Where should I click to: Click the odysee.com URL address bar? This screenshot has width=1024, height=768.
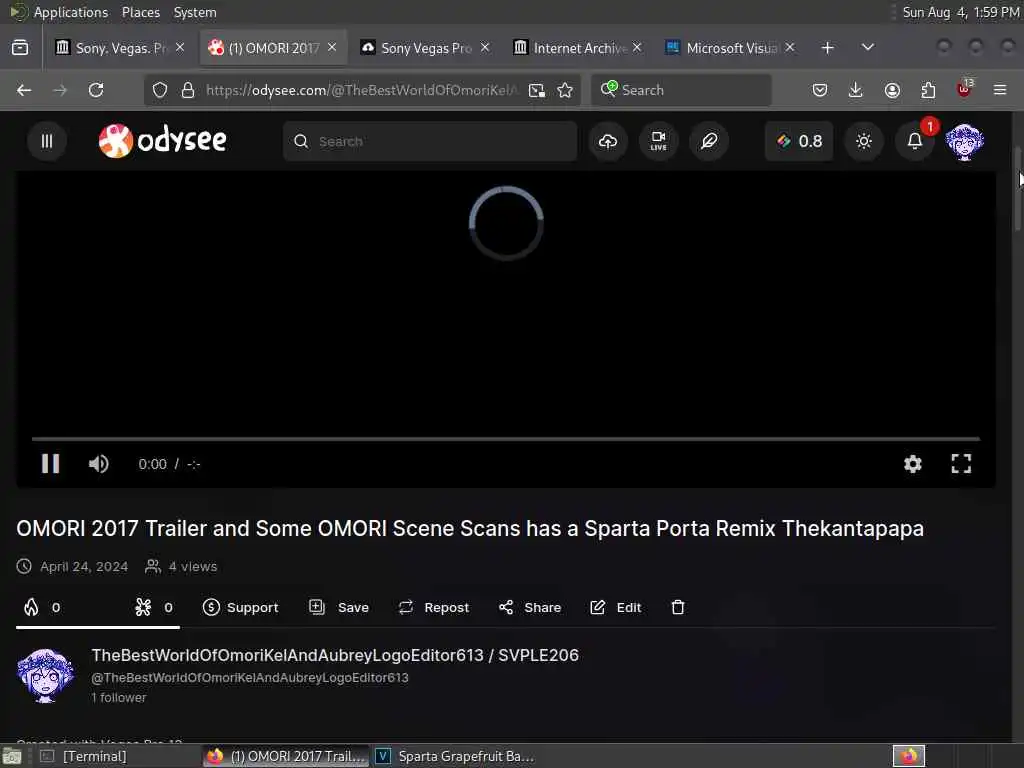(x=362, y=90)
